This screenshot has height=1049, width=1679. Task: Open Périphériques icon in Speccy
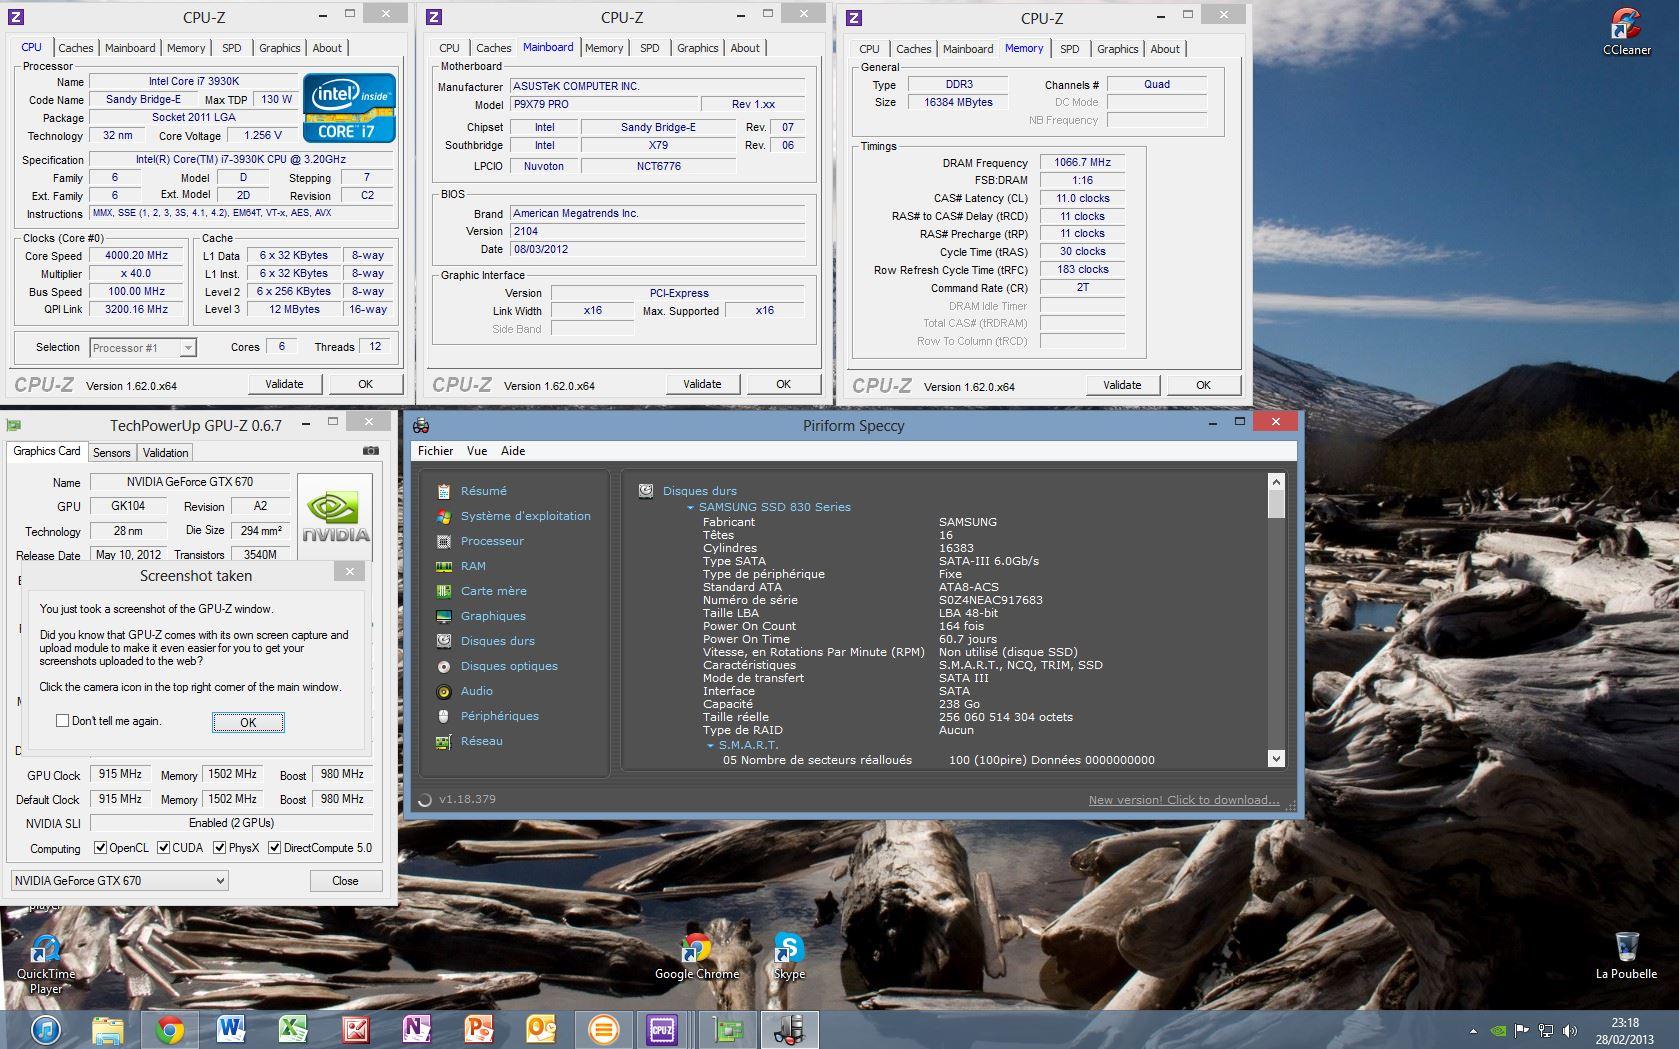point(444,716)
